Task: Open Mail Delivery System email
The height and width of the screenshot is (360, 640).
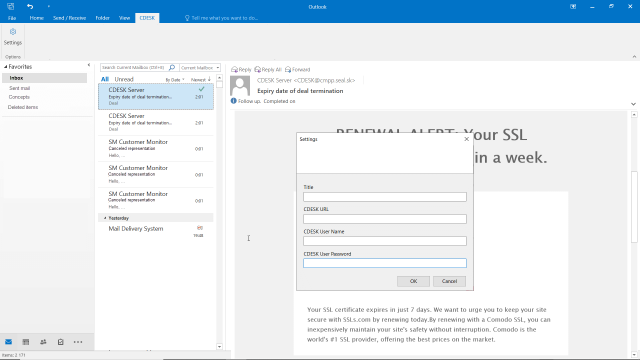Action: [156, 231]
